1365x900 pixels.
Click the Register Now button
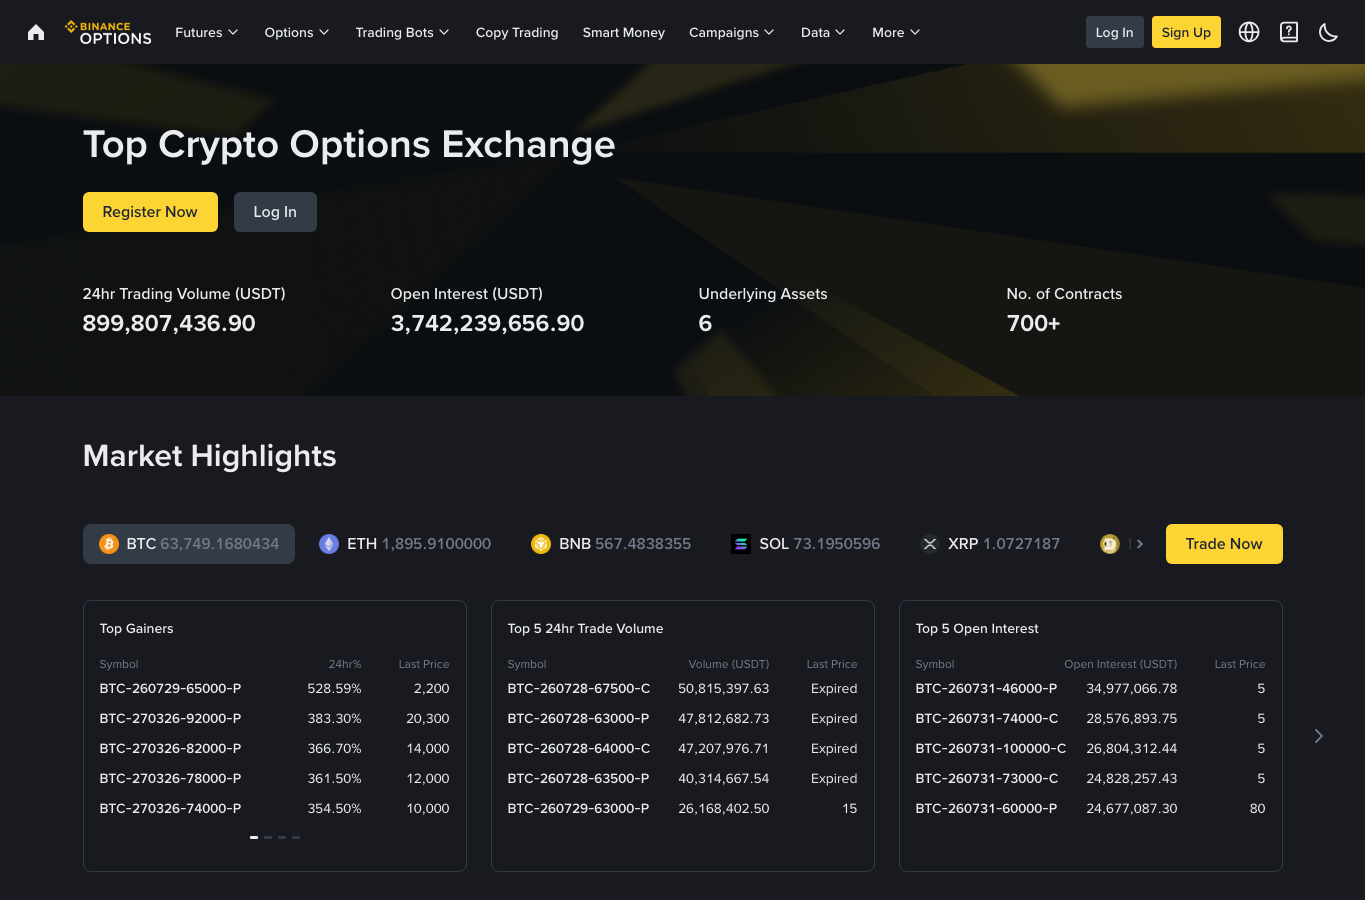pos(150,212)
